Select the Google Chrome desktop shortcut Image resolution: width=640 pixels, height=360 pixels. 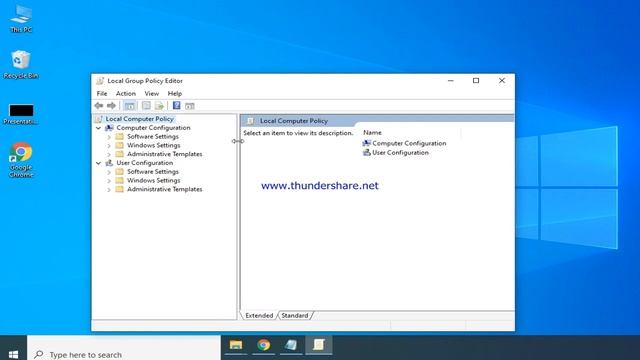[x=21, y=160]
